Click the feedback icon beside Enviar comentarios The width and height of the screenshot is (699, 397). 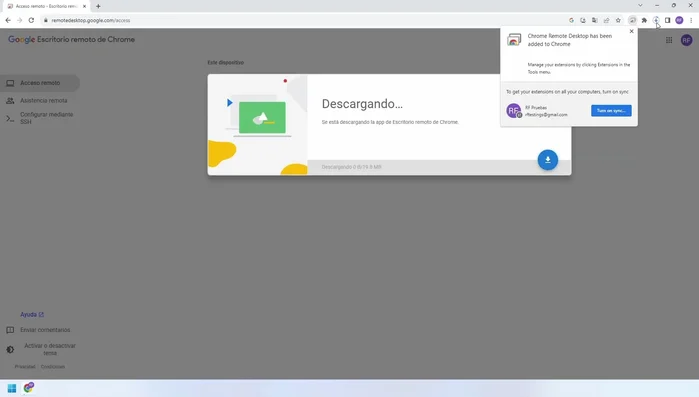(10, 330)
